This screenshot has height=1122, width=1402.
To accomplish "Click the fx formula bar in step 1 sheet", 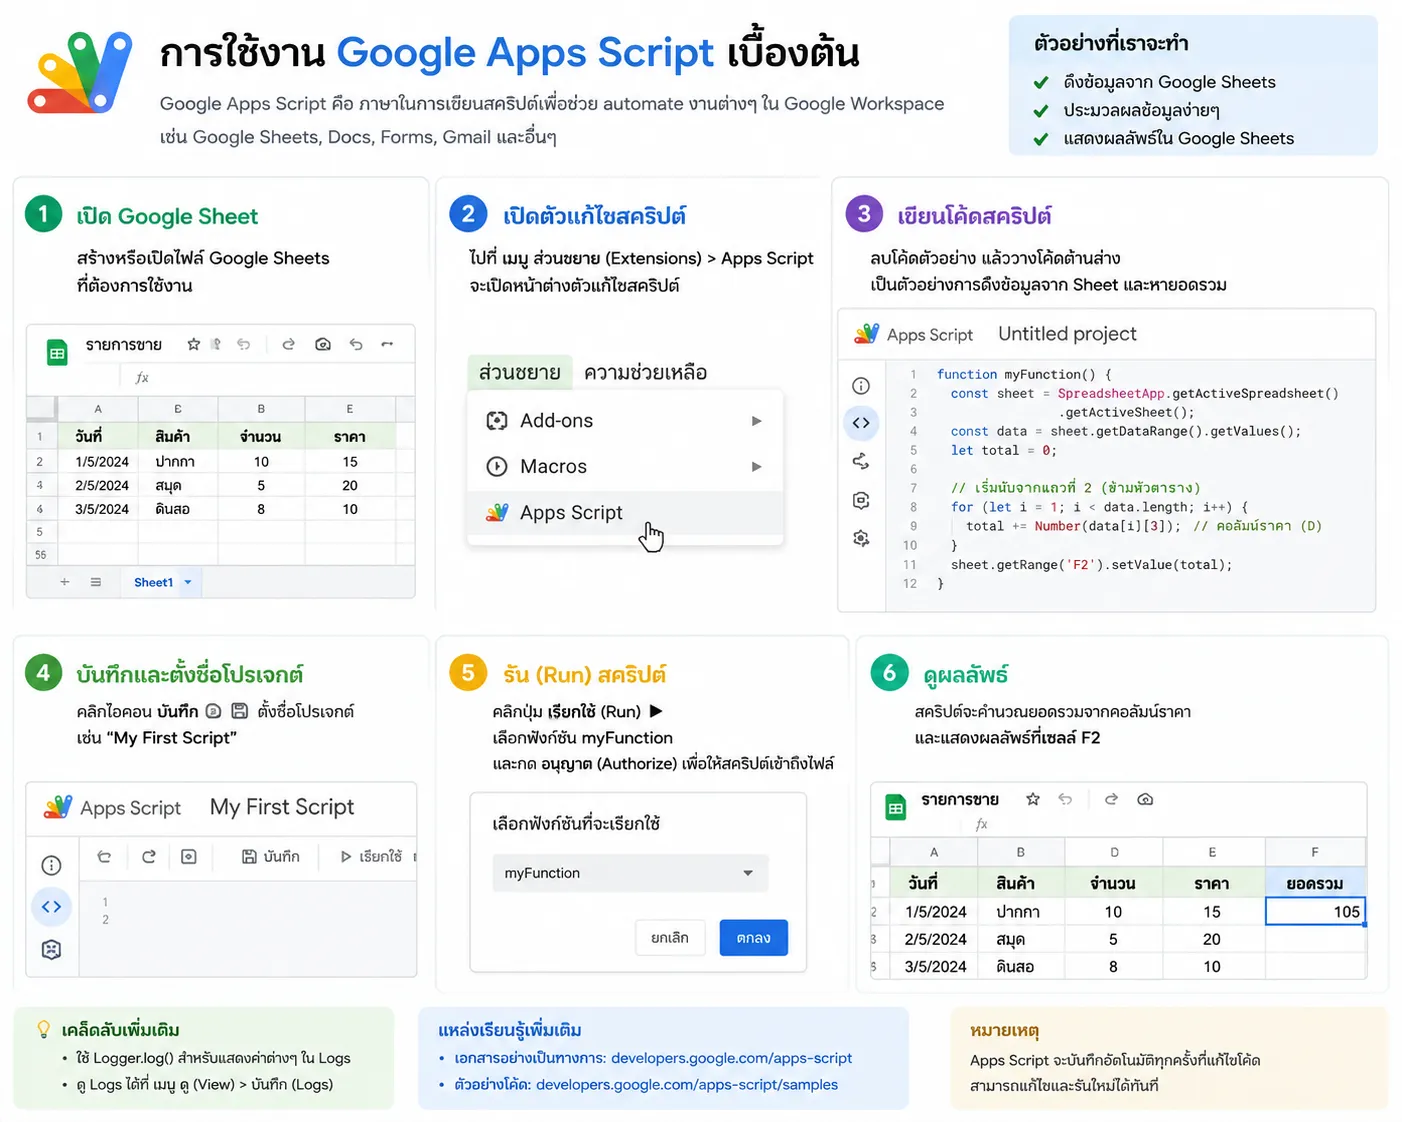I will point(265,378).
